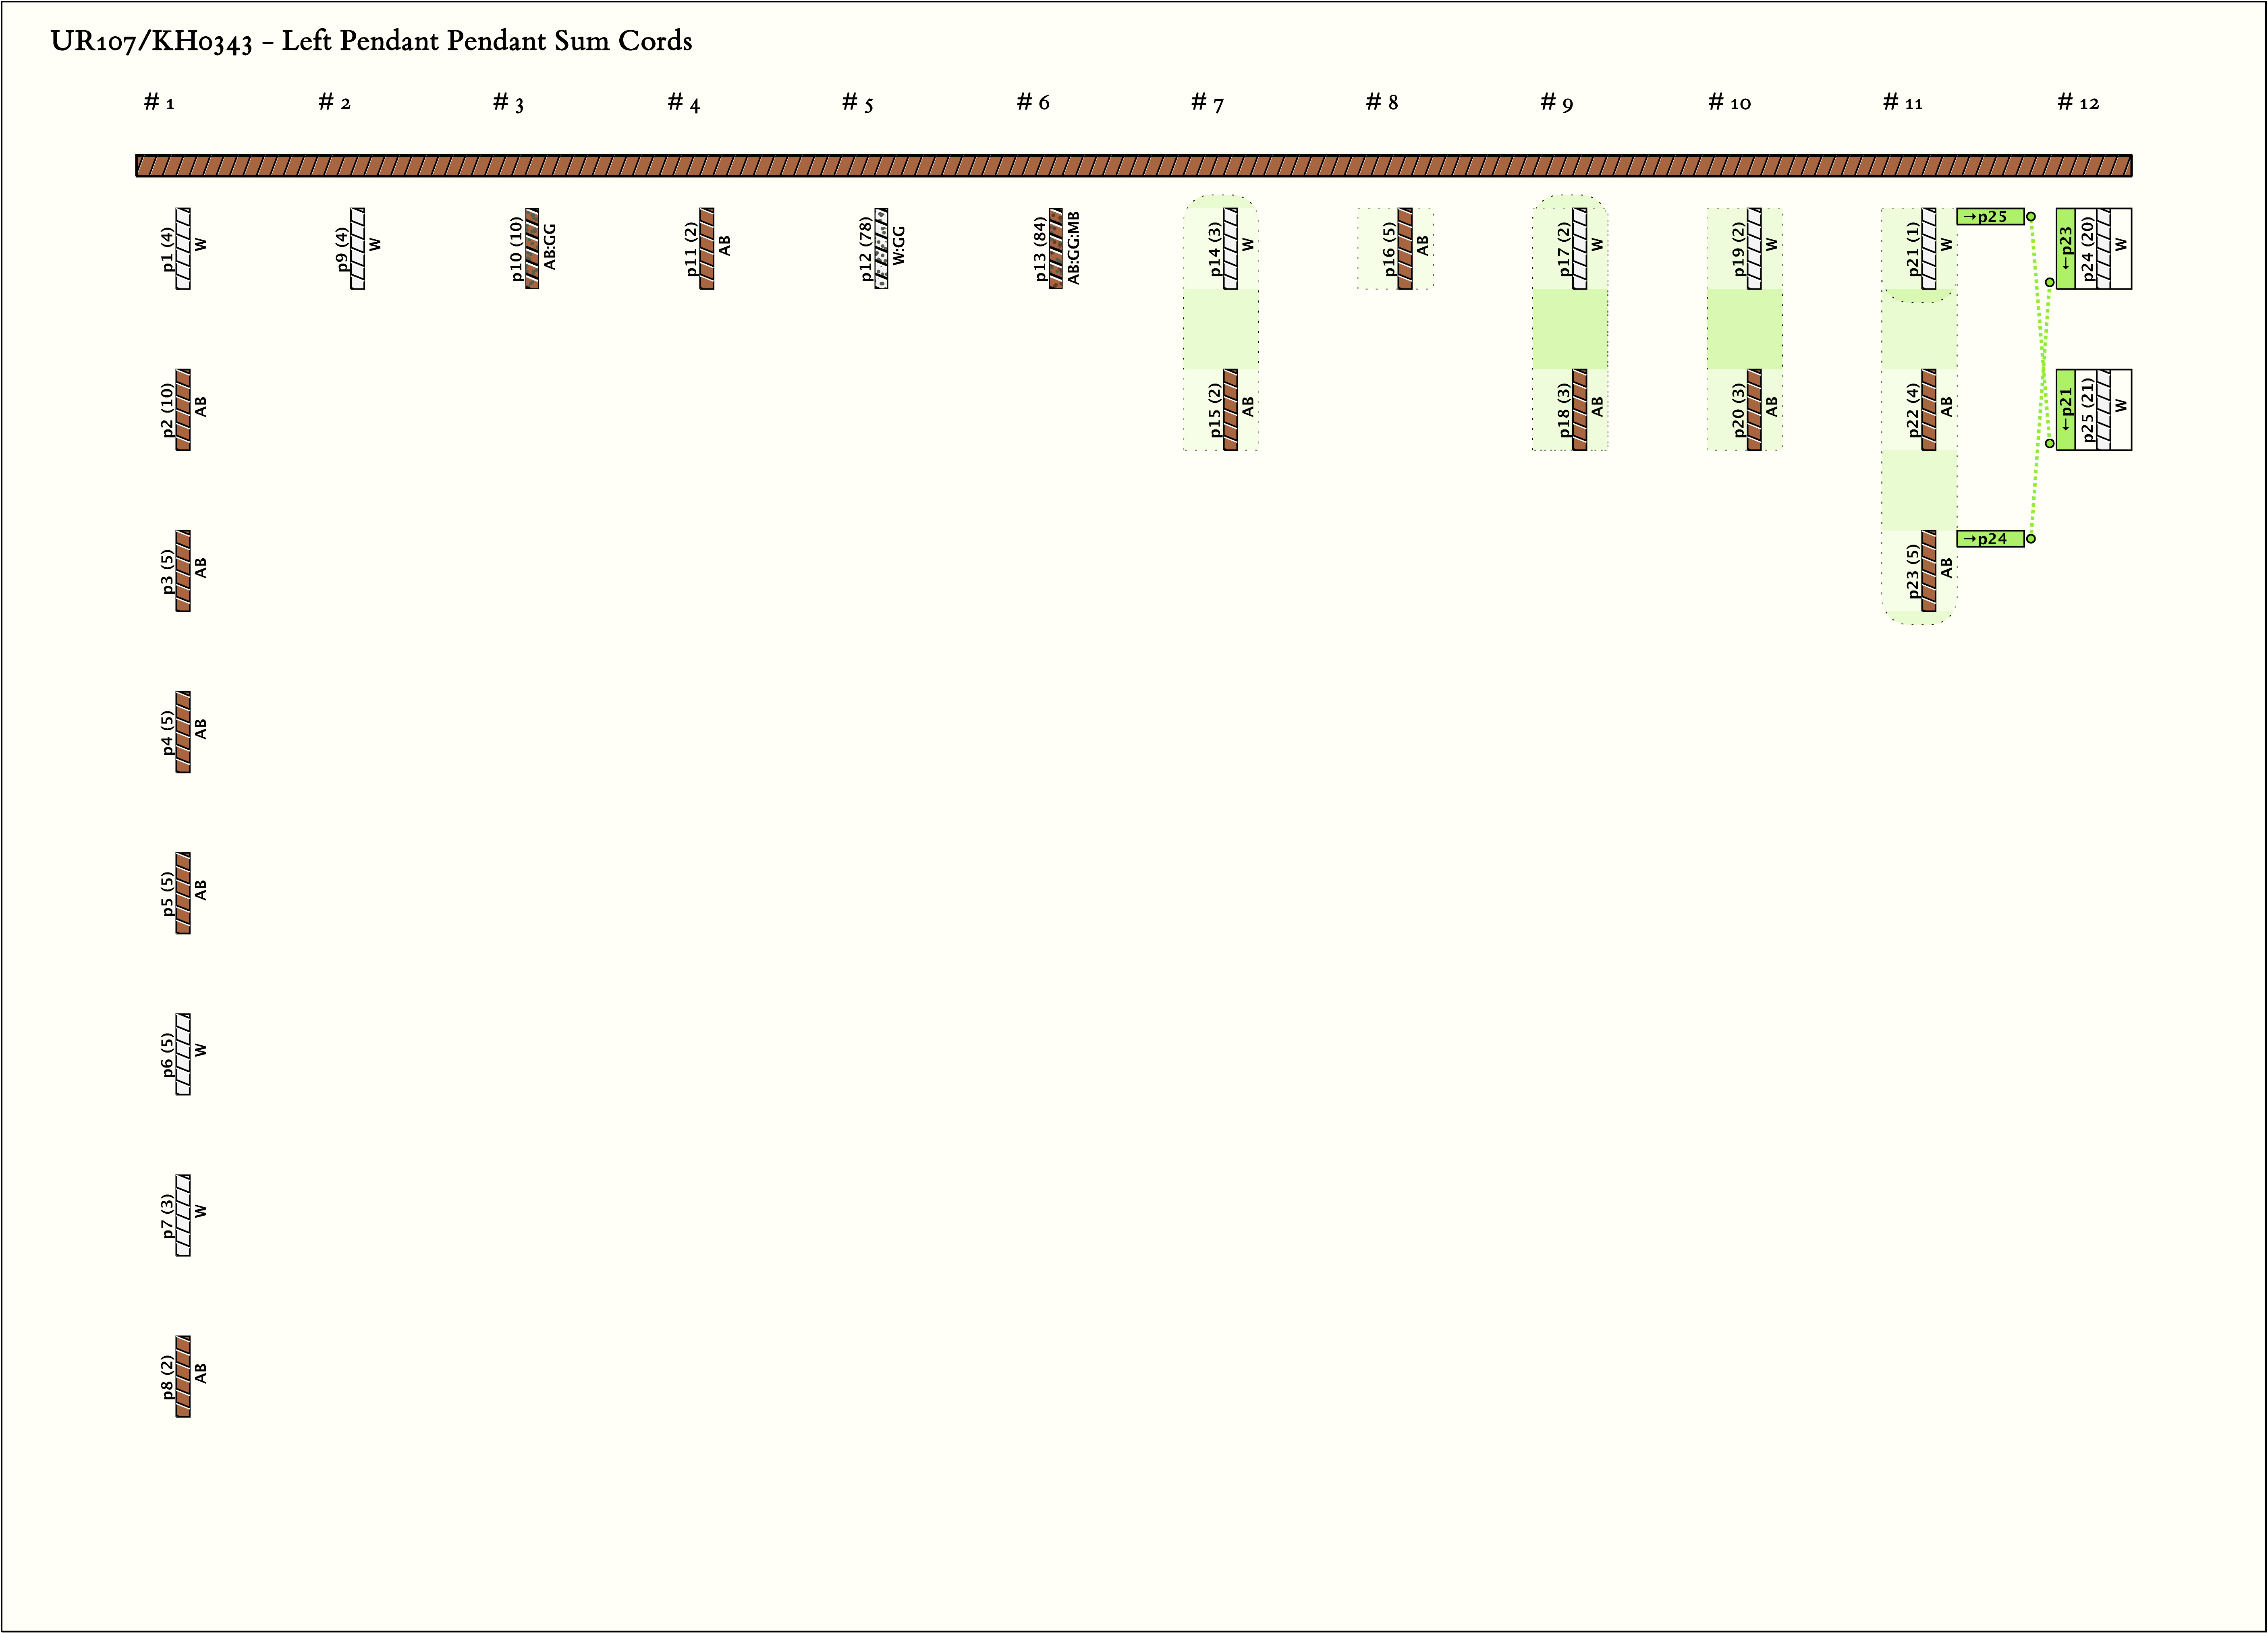Click the p1 white pendant cord
The width and height of the screenshot is (2268, 1633).
pos(183,248)
